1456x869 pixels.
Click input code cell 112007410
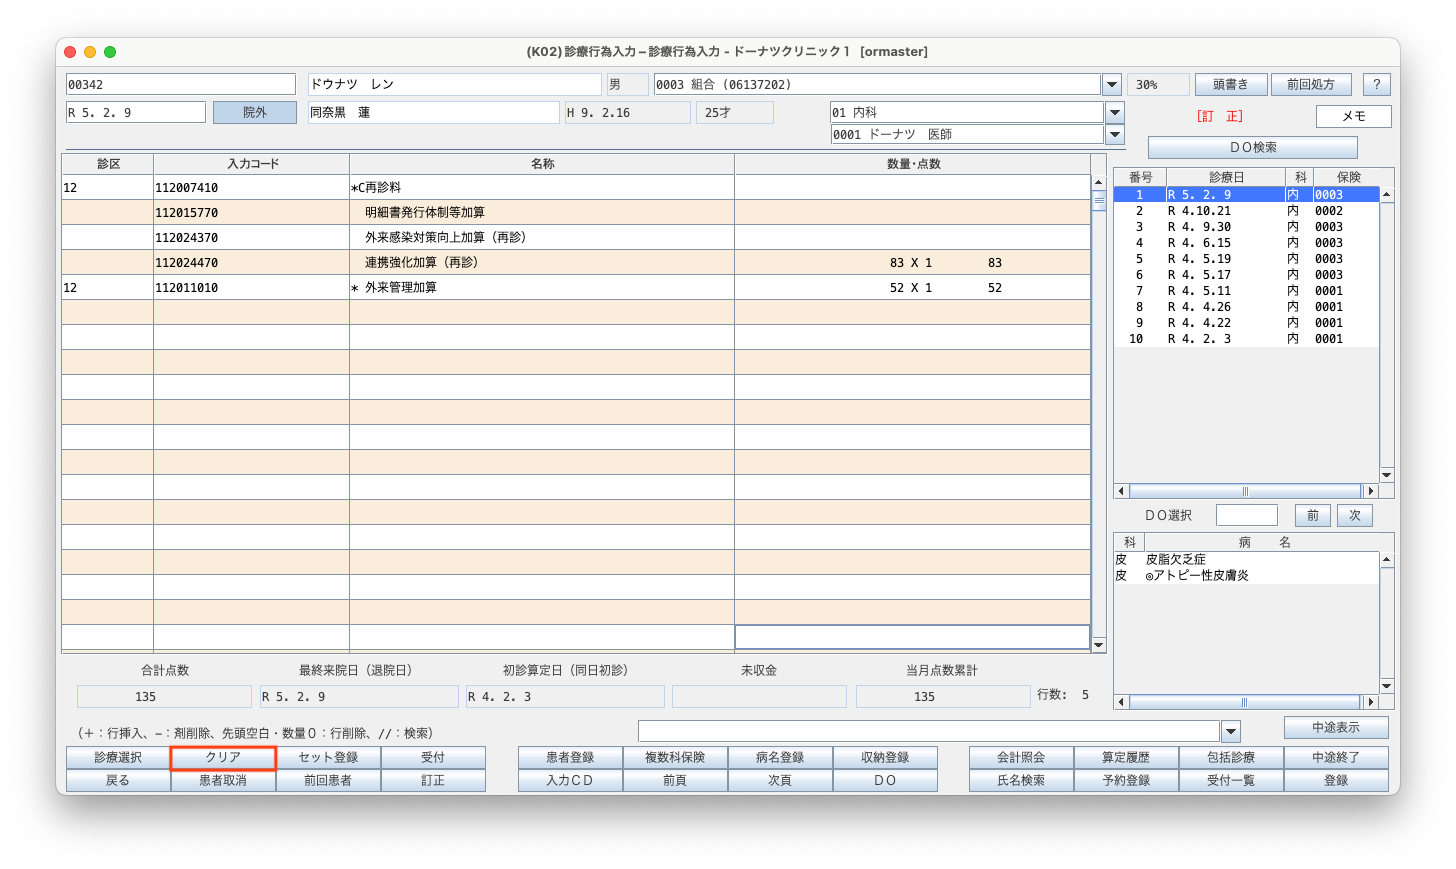251,188
